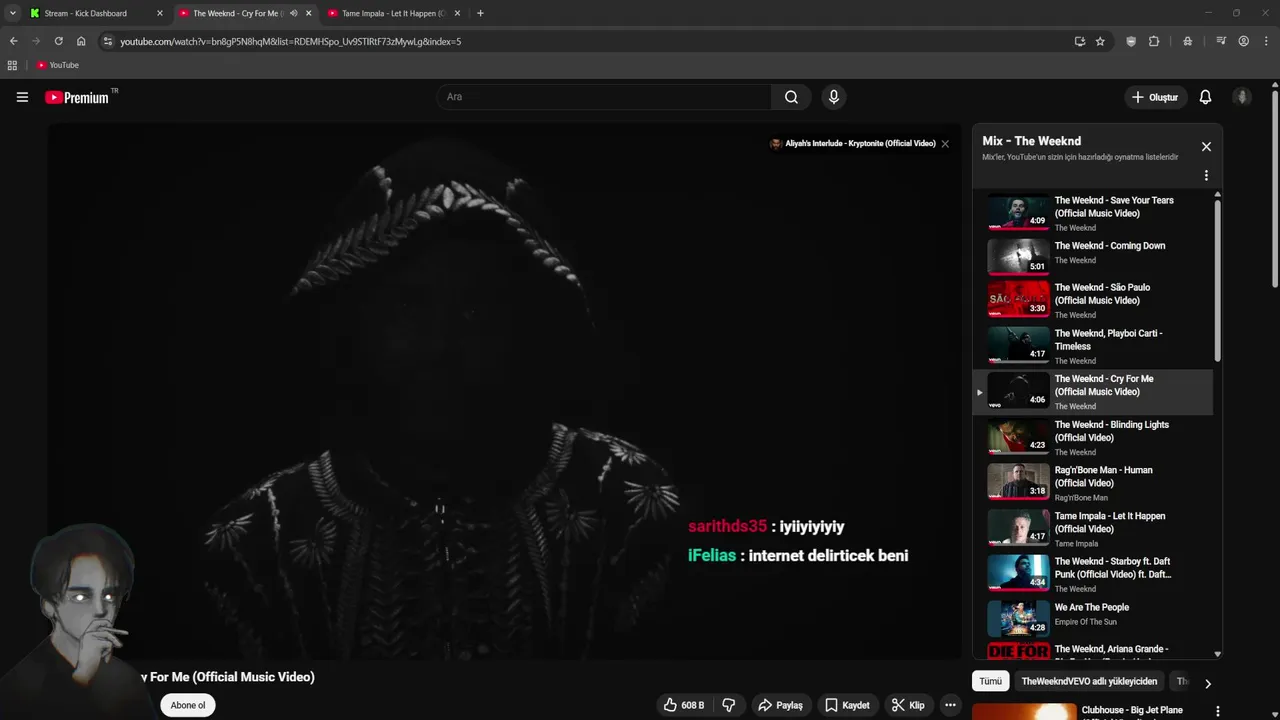Open Aliyah's Interlude - Kryptonite card link
The height and width of the screenshot is (720, 1280).
click(x=852, y=144)
